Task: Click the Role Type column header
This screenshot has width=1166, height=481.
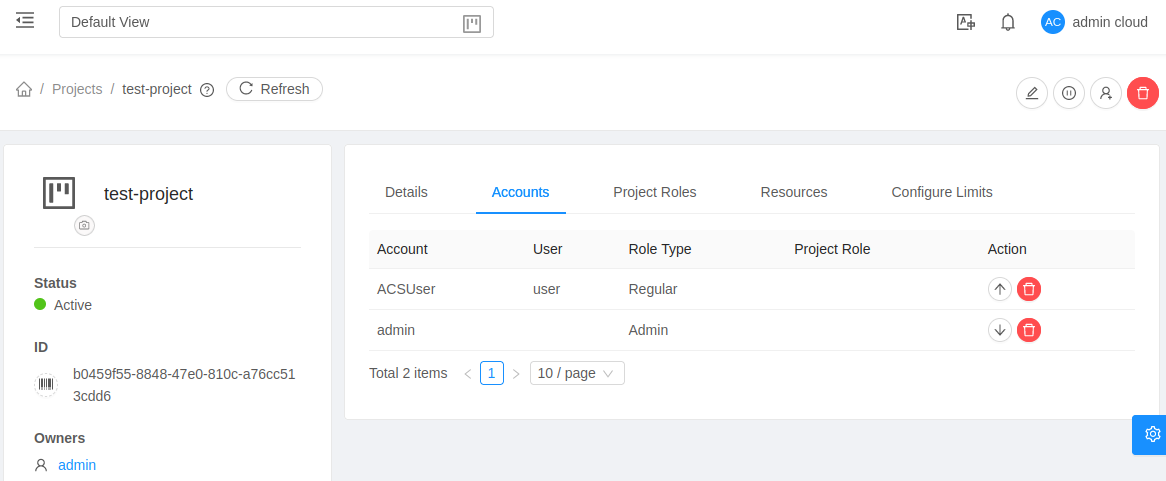Action: (x=660, y=249)
